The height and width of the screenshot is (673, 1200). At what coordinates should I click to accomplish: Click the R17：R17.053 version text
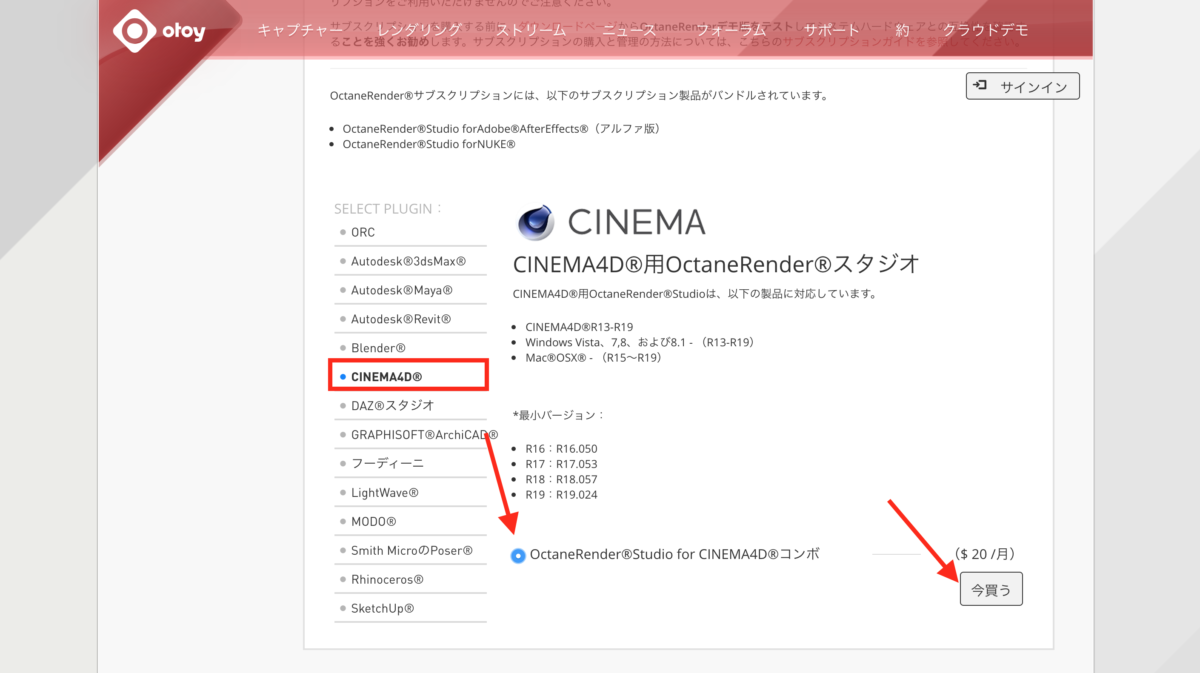pyautogui.click(x=561, y=464)
